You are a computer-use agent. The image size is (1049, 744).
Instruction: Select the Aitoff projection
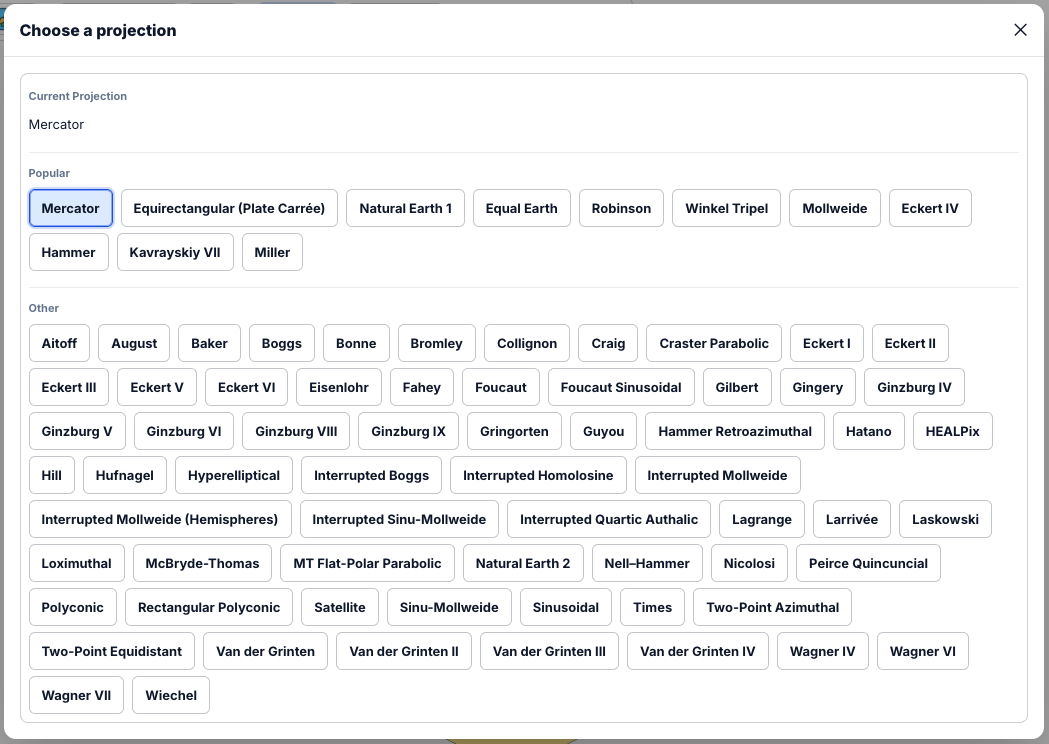[59, 343]
